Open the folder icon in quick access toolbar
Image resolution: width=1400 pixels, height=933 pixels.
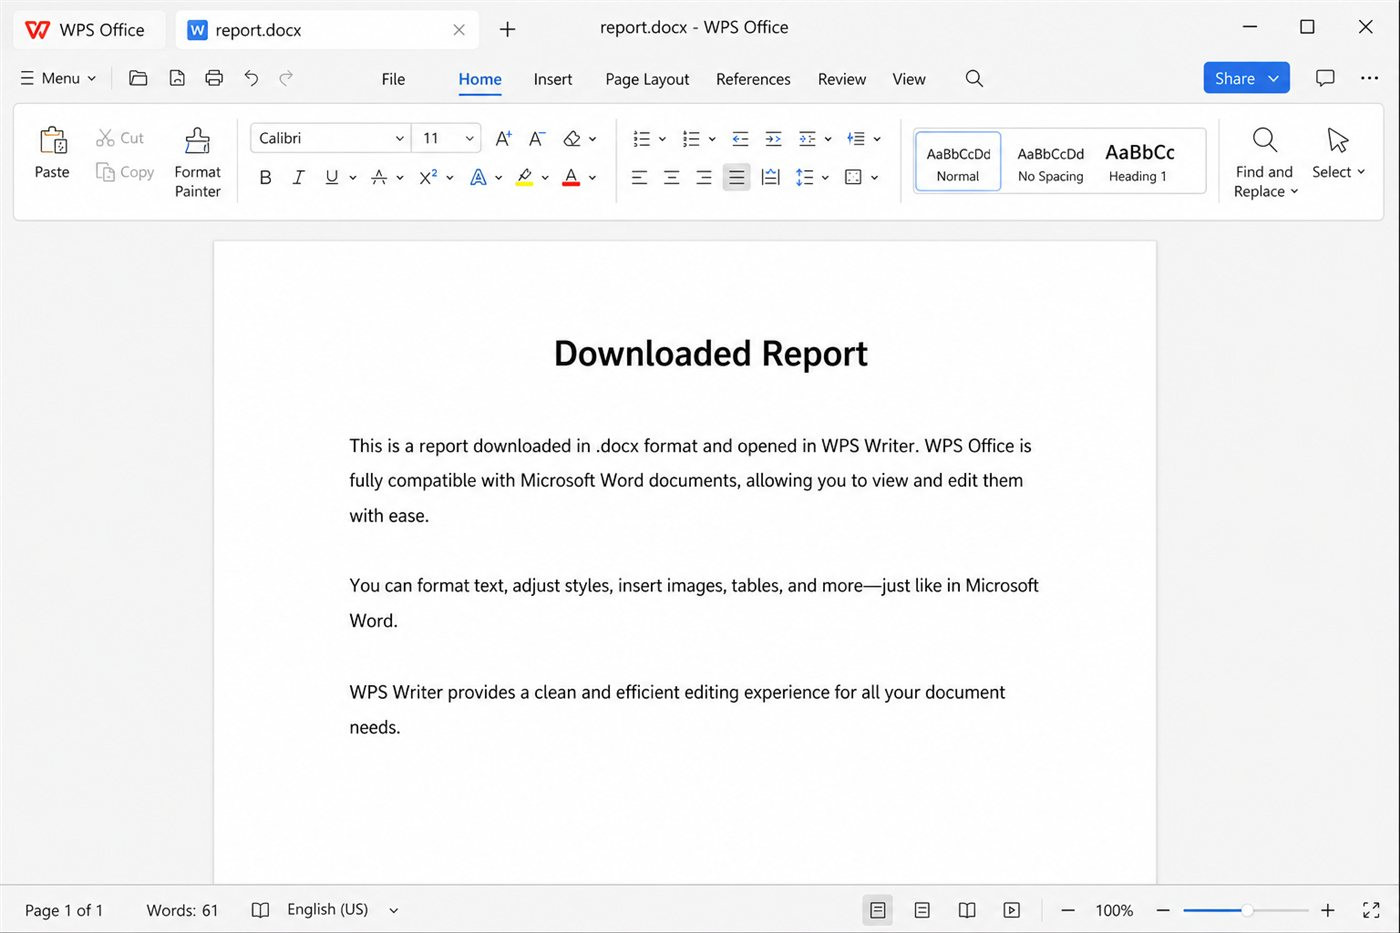[x=138, y=78]
